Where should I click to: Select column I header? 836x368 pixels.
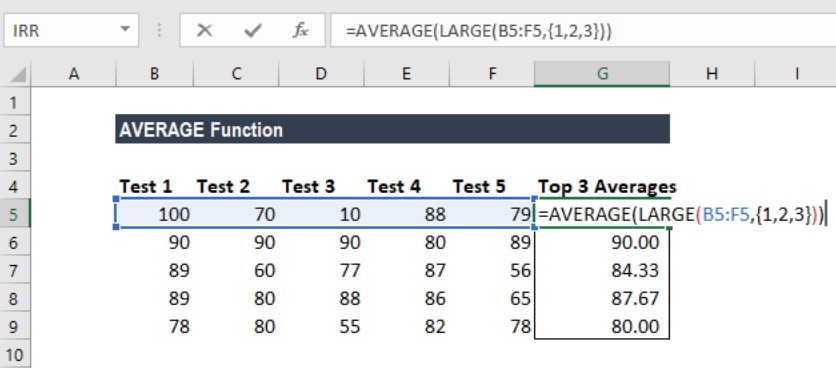pyautogui.click(x=795, y=74)
